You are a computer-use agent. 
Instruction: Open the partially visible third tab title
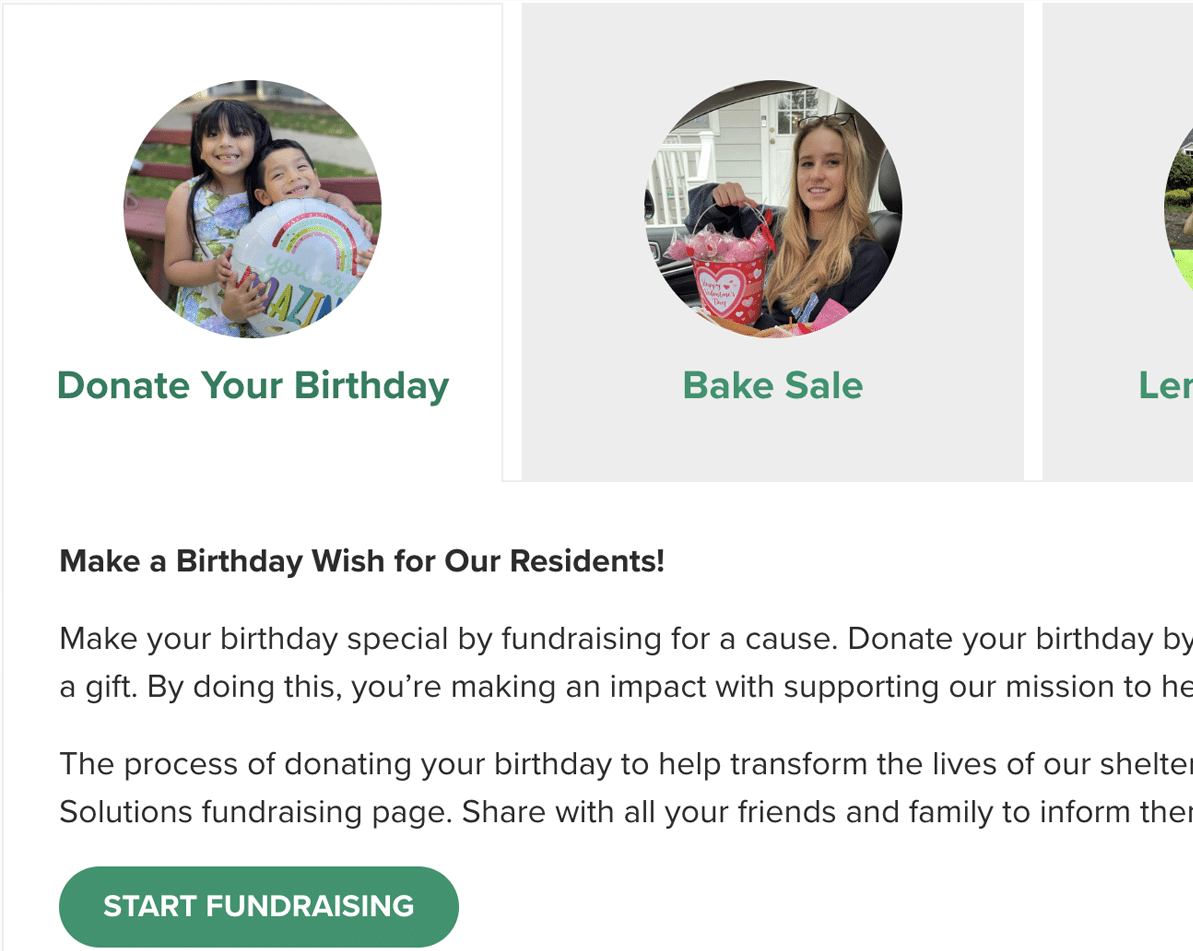coord(1165,386)
